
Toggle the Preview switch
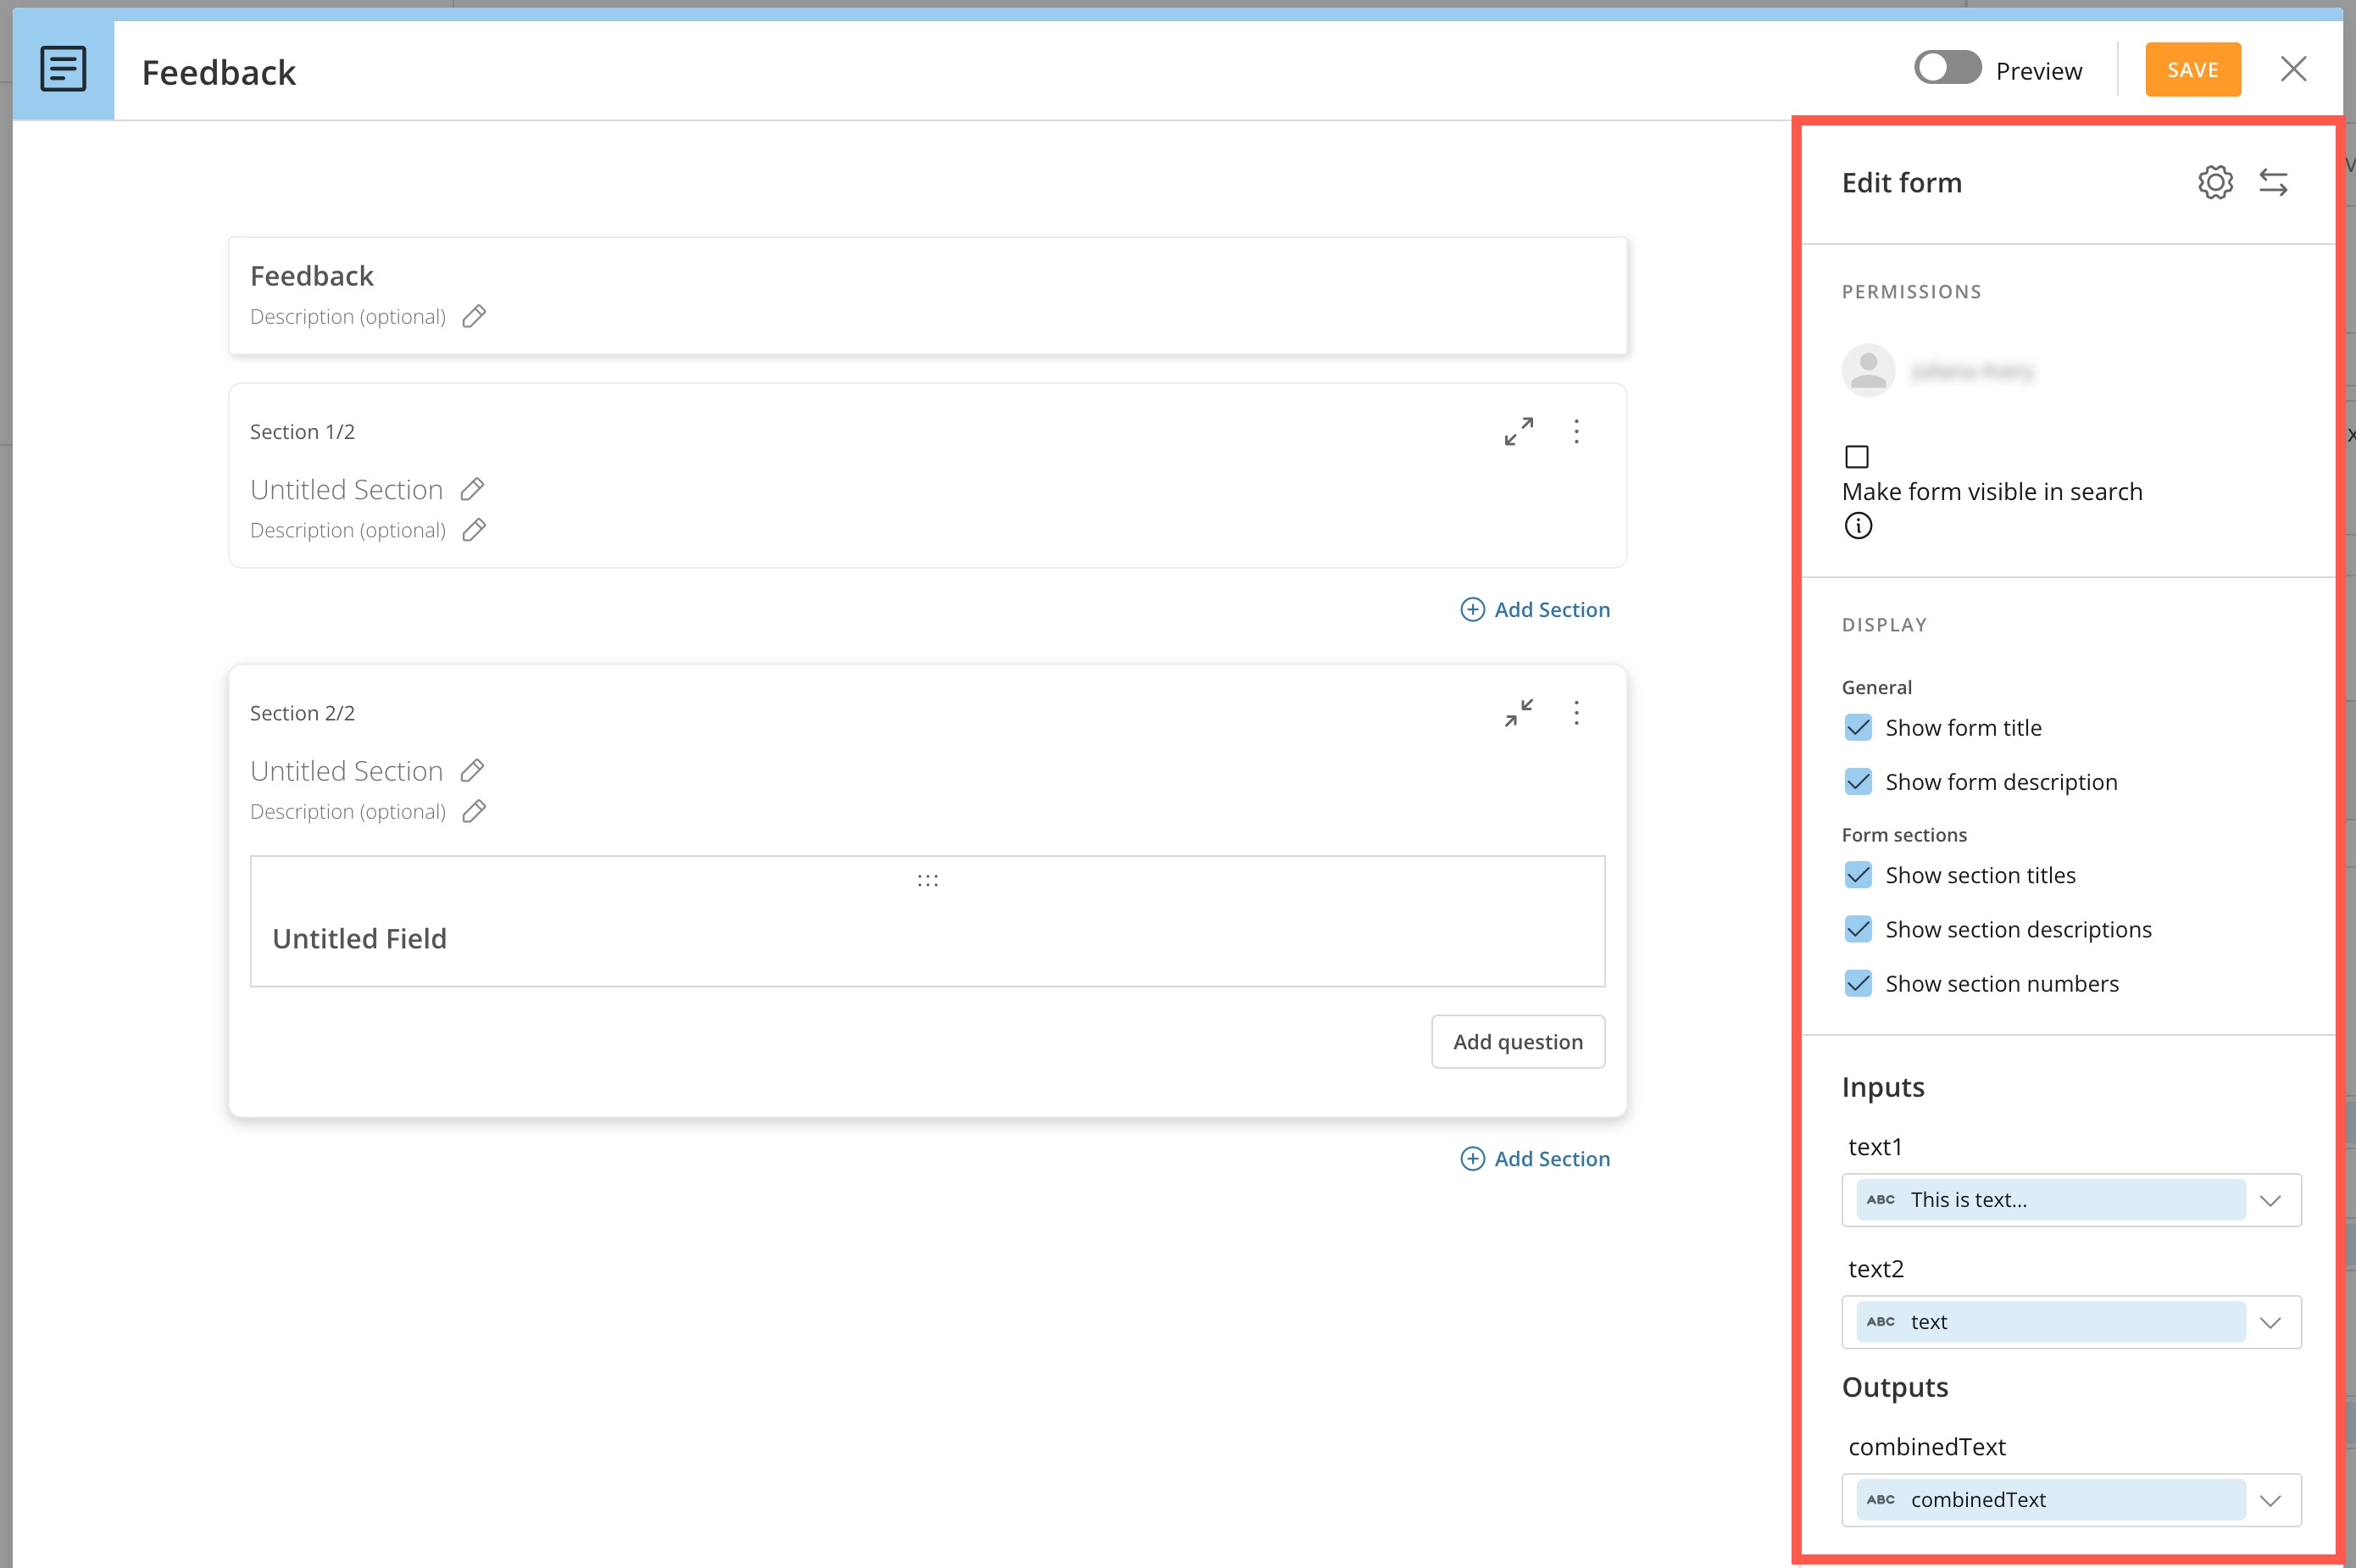click(x=1947, y=68)
